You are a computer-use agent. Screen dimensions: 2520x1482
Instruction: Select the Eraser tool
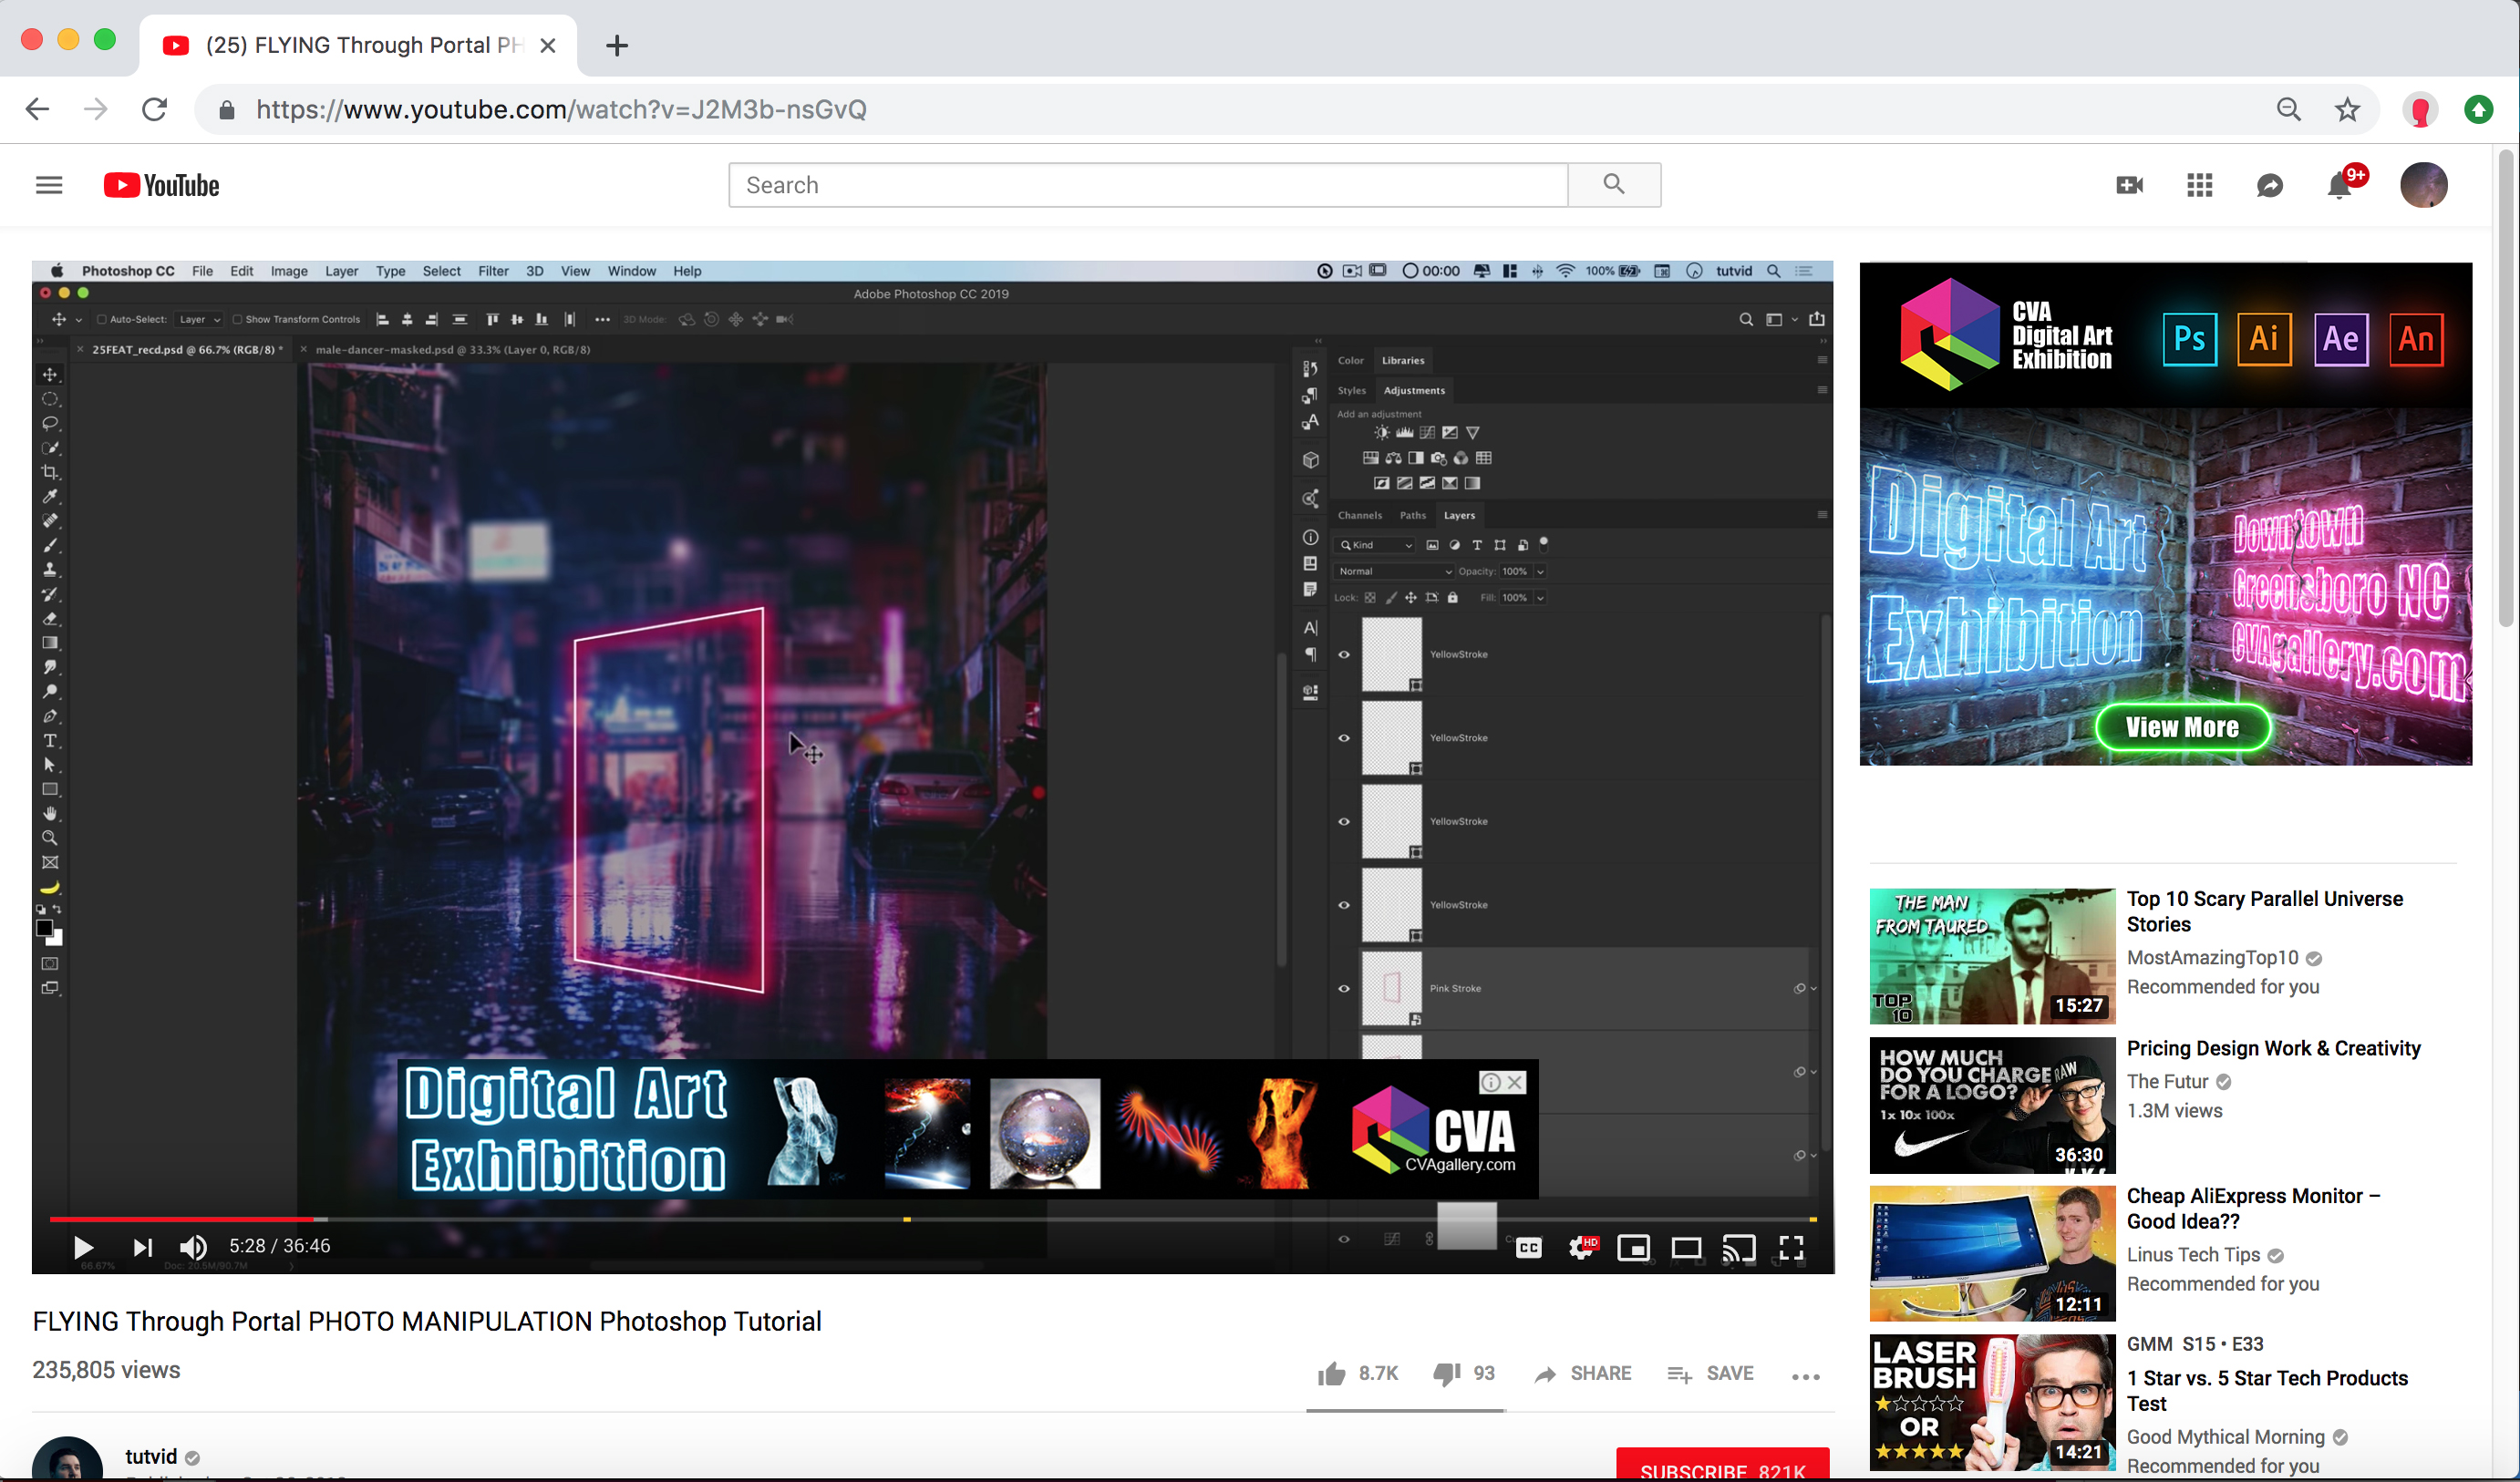click(x=50, y=619)
